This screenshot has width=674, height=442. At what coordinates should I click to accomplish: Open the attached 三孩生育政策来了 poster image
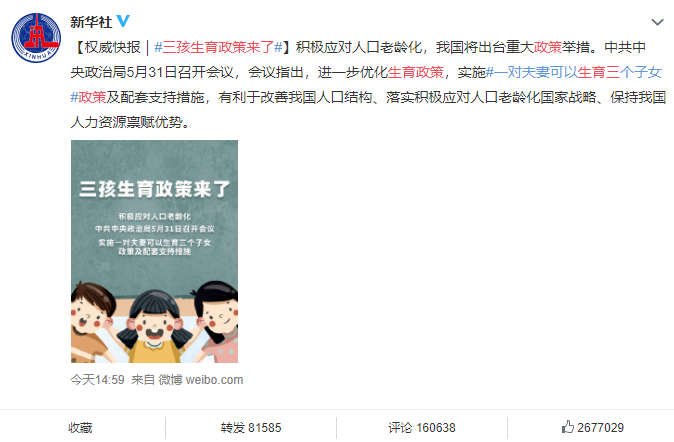154,252
